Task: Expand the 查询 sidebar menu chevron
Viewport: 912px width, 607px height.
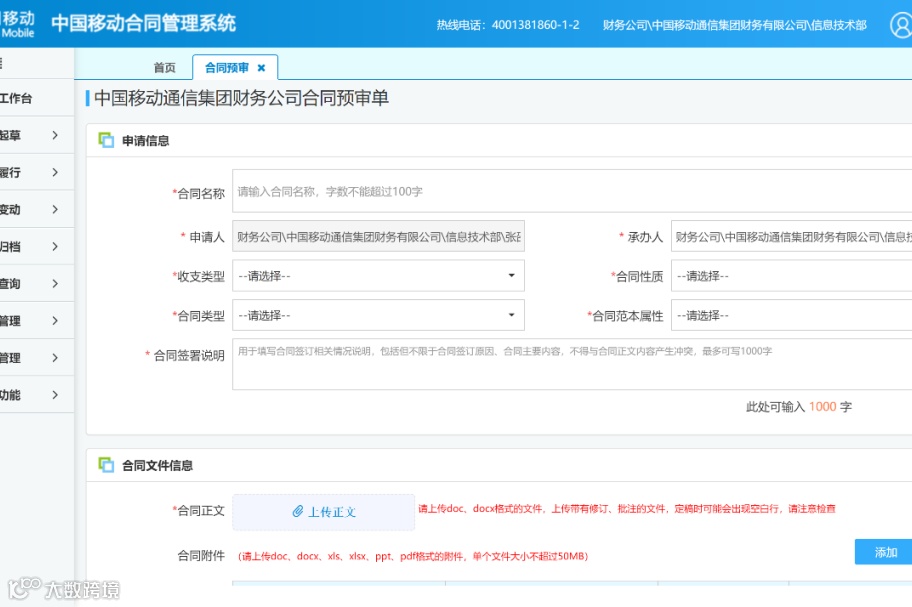Action: coord(55,284)
